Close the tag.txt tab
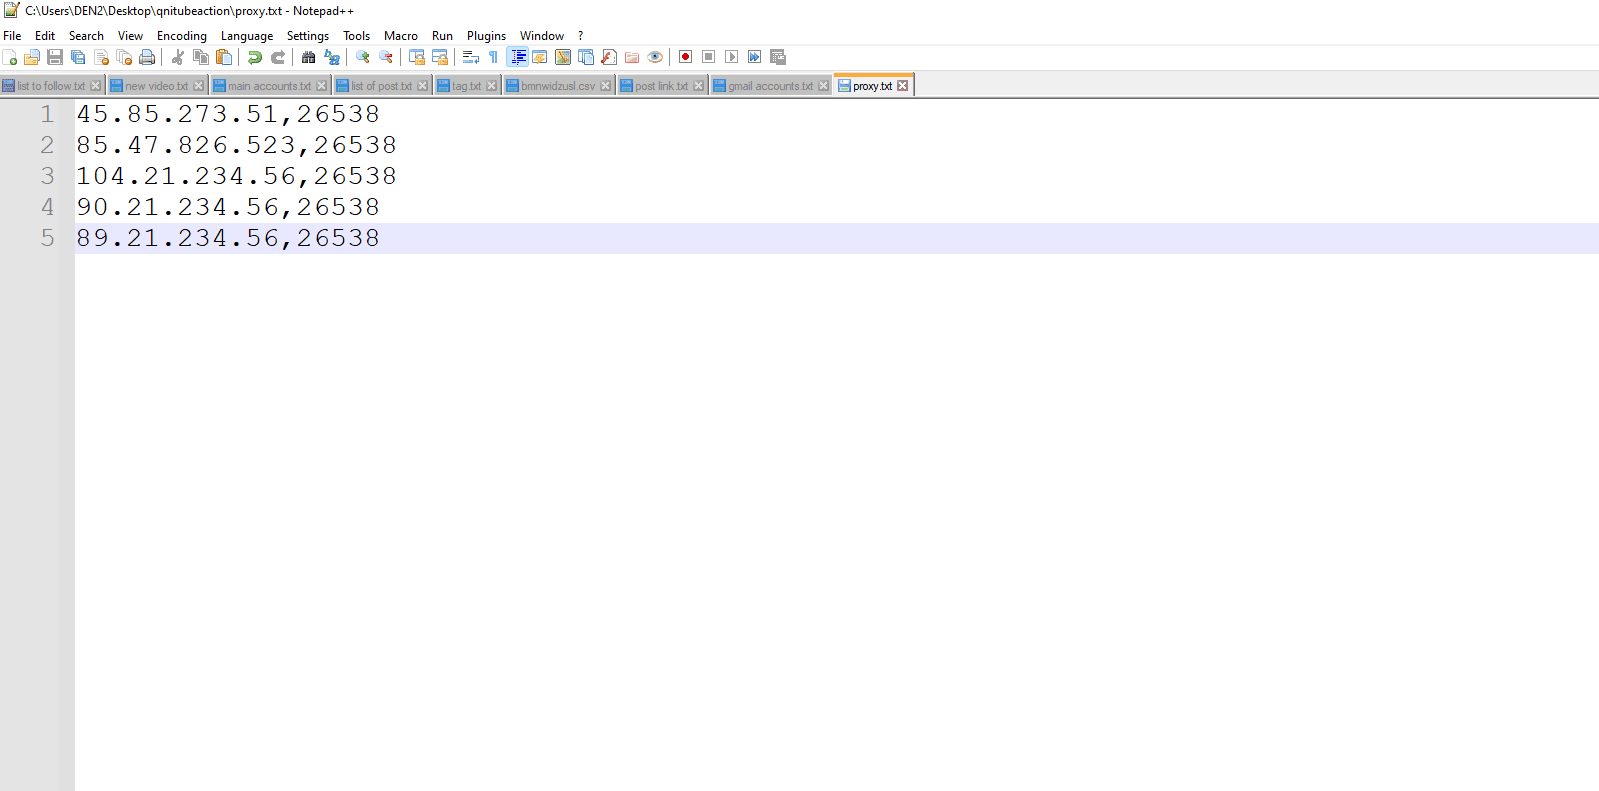 (492, 86)
